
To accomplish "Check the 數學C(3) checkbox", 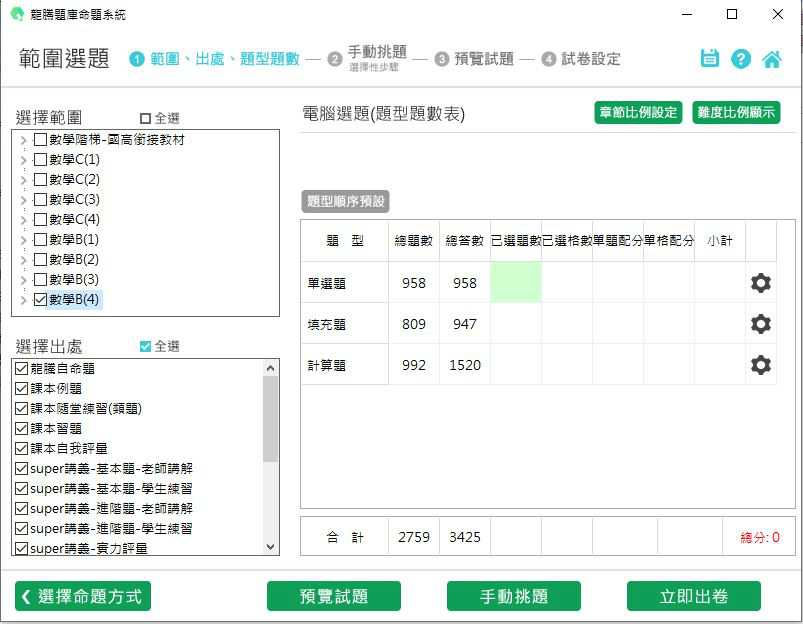I will pyautogui.click(x=40, y=199).
